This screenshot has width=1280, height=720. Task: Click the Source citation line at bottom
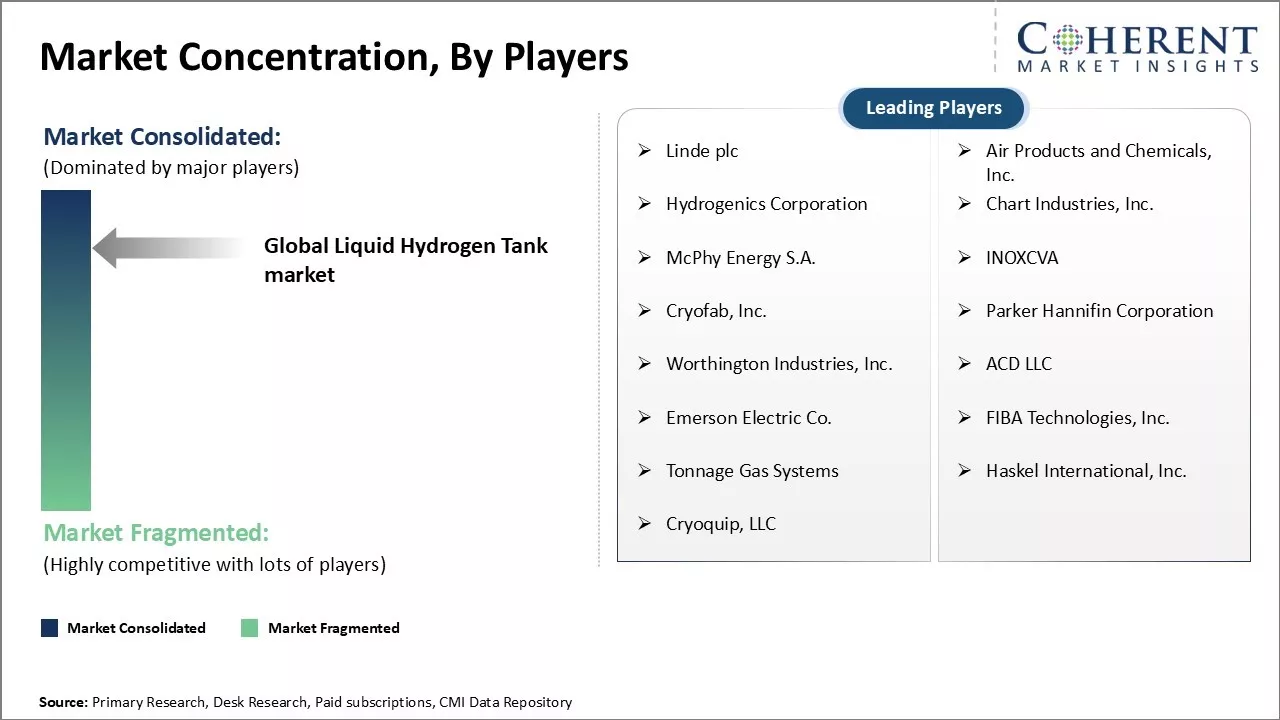tap(305, 702)
